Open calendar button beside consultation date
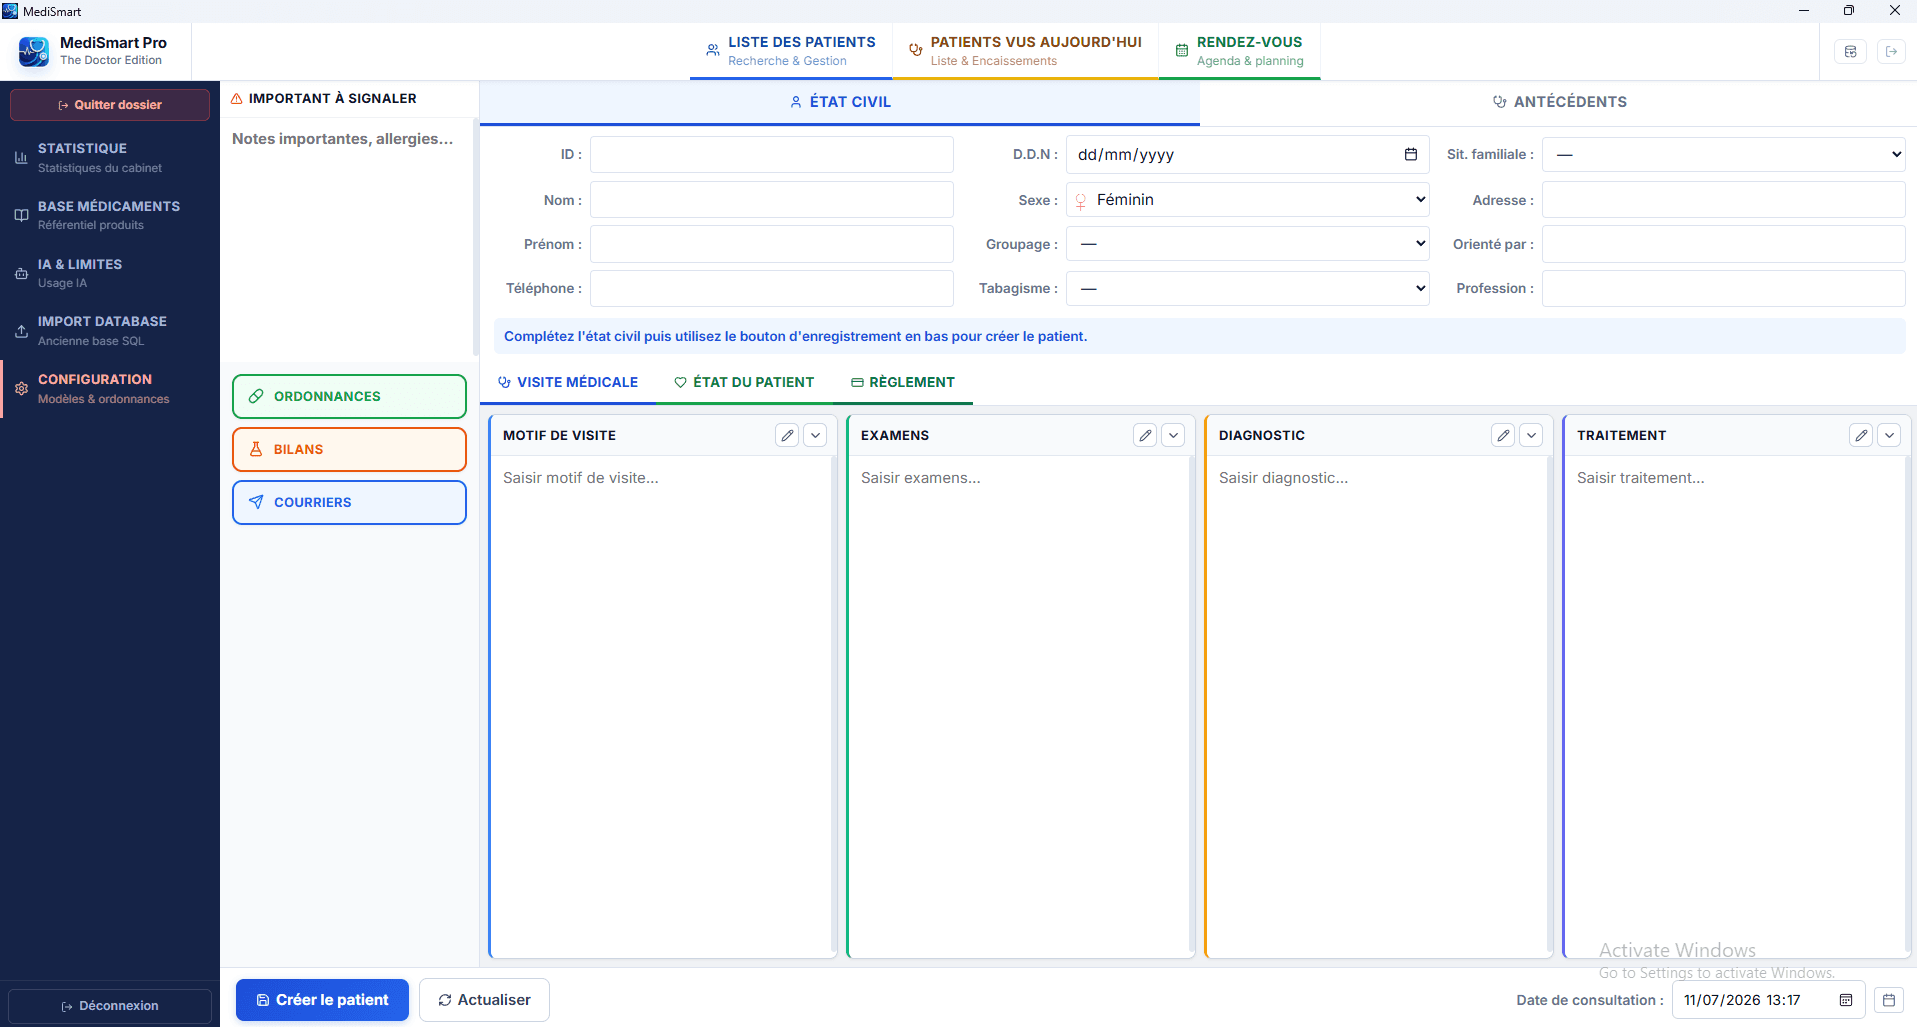The height and width of the screenshot is (1027, 1917). [x=1889, y=1000]
